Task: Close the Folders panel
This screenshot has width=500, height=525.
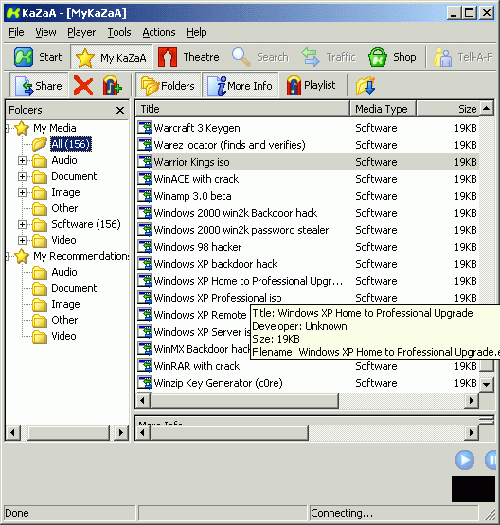Action: point(120,110)
